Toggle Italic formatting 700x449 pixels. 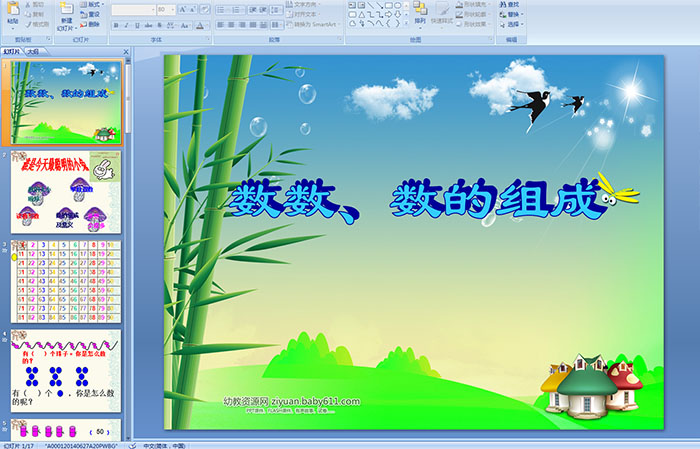(x=126, y=25)
